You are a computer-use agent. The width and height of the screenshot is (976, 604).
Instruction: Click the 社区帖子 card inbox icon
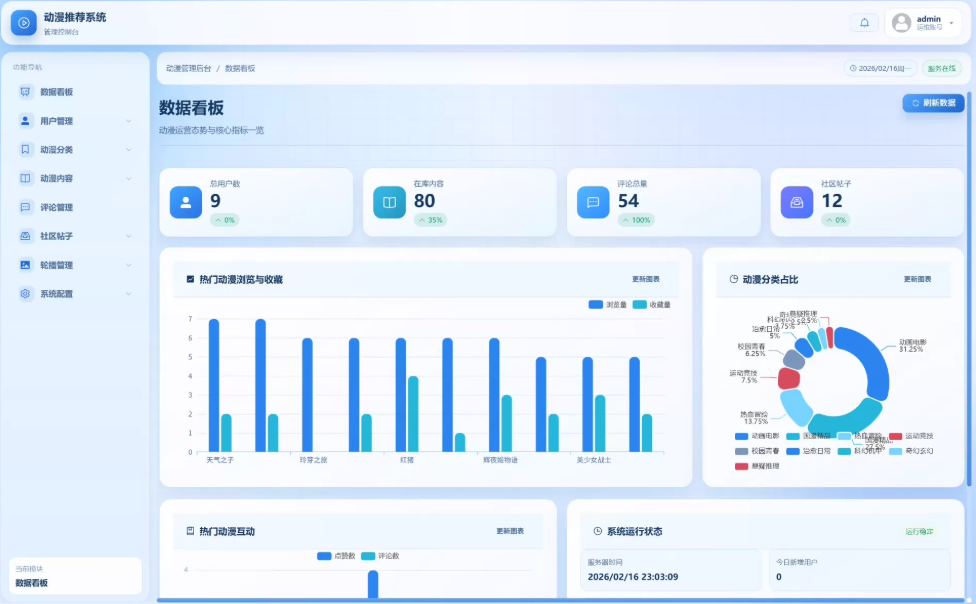point(797,202)
